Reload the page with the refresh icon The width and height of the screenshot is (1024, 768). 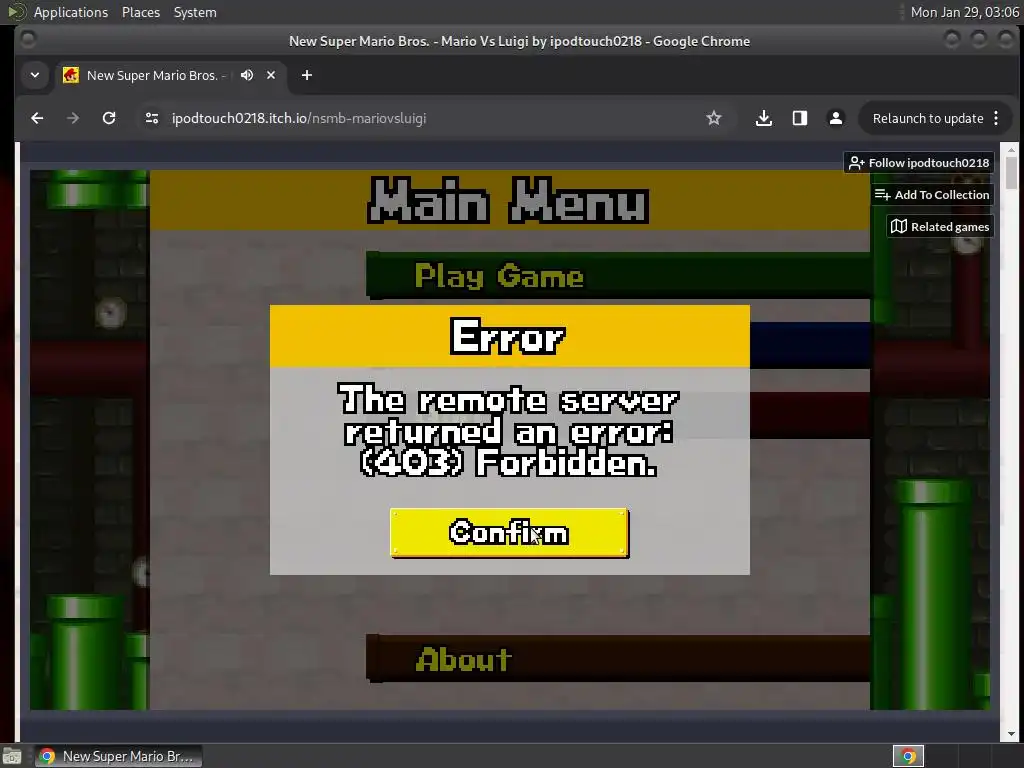(x=109, y=118)
